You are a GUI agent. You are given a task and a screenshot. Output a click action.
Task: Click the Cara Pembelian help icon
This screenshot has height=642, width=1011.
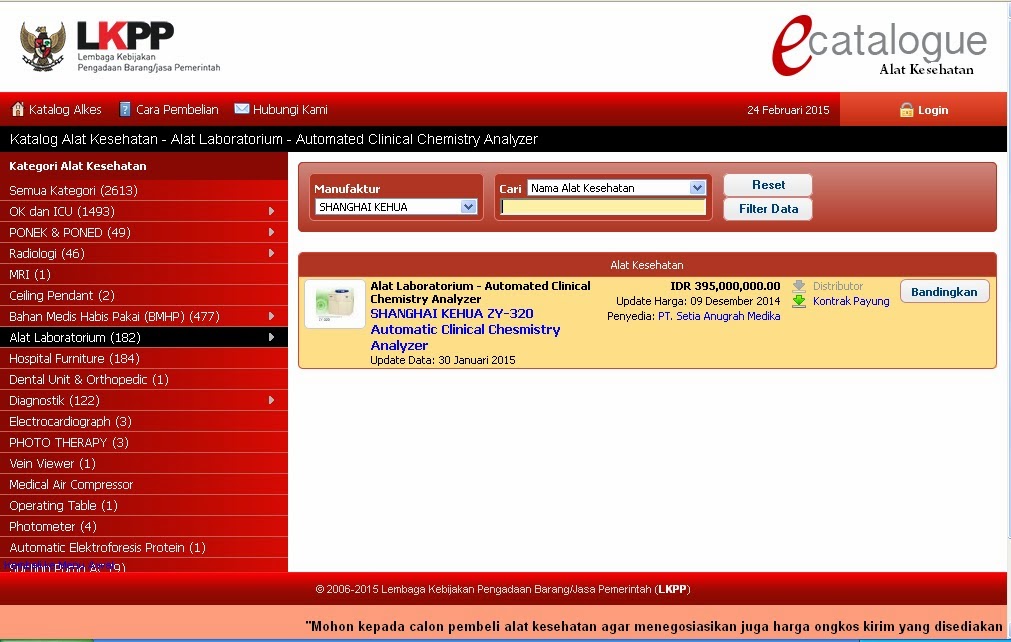tap(125, 110)
